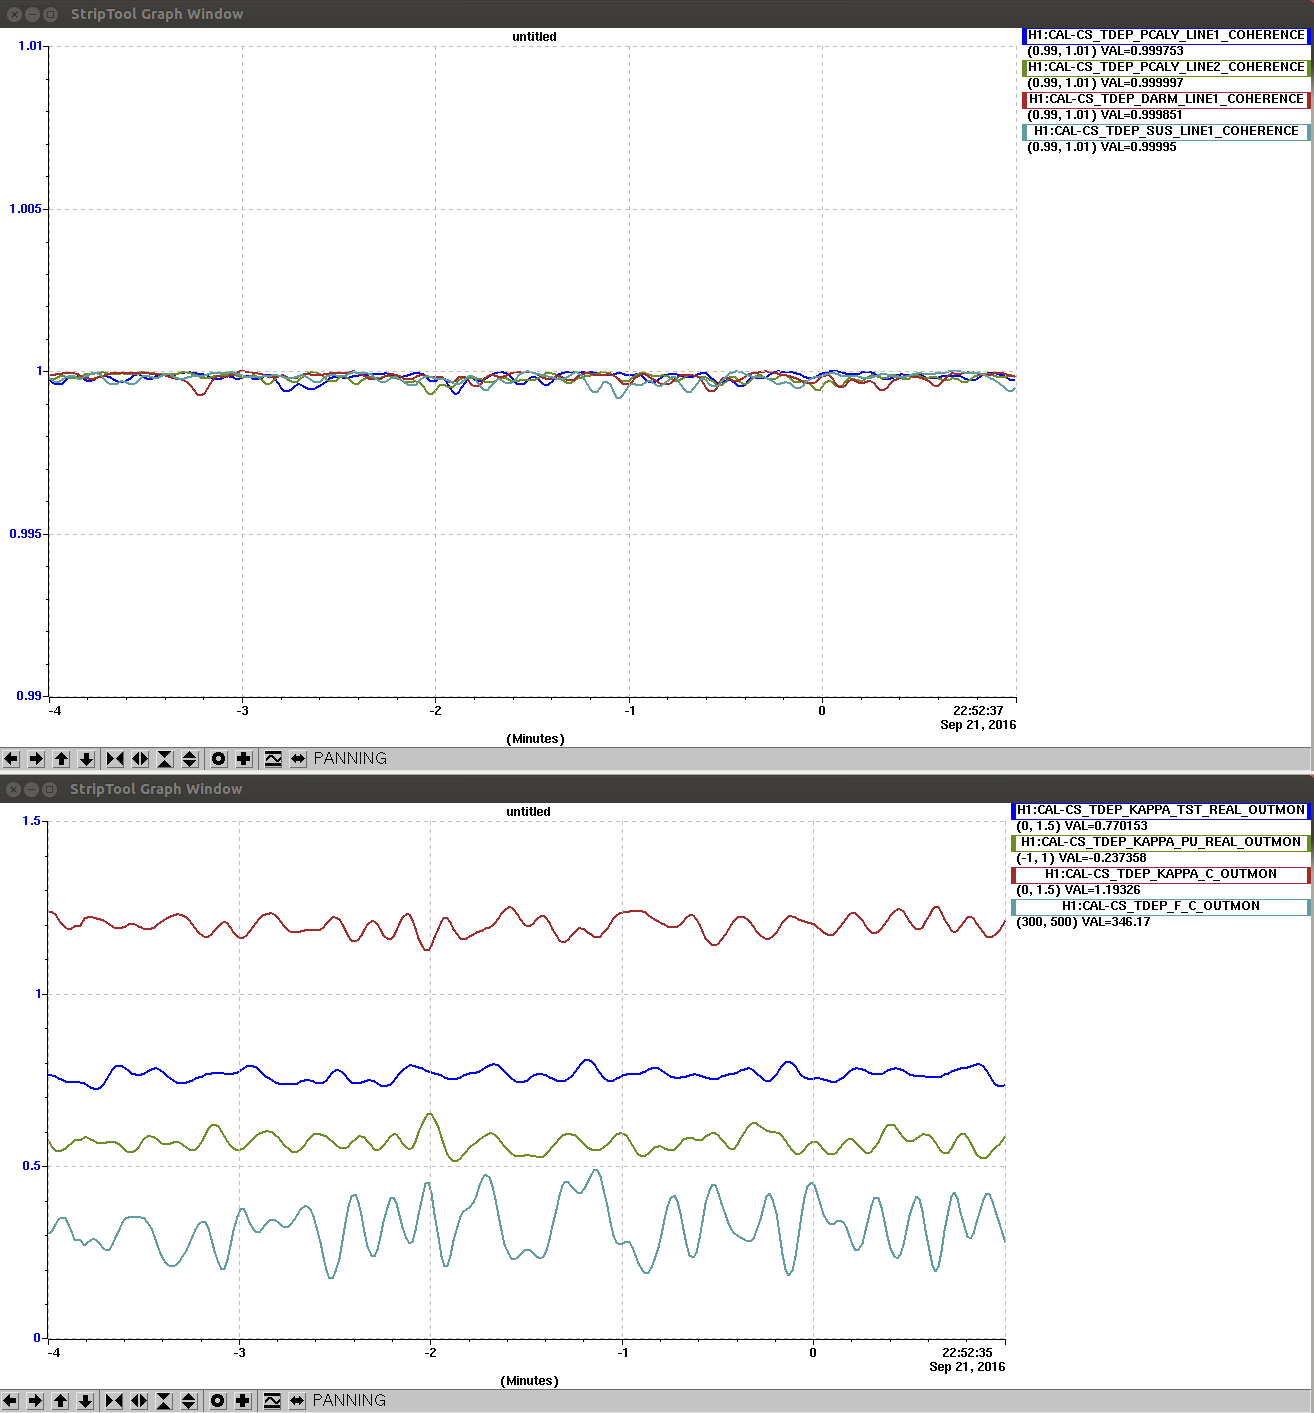Image resolution: width=1314 pixels, height=1413 pixels.
Task: Click the VAL=0.99995 readout text
Action: [1139, 147]
